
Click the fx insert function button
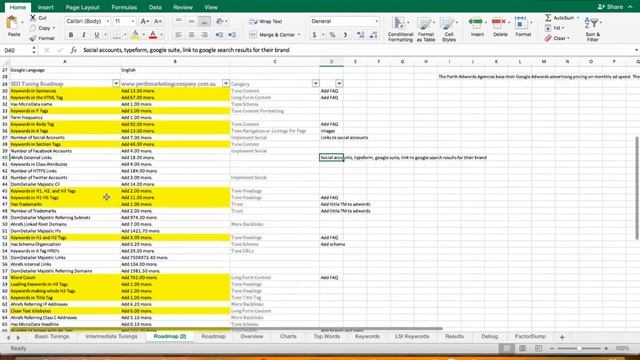click(73, 50)
